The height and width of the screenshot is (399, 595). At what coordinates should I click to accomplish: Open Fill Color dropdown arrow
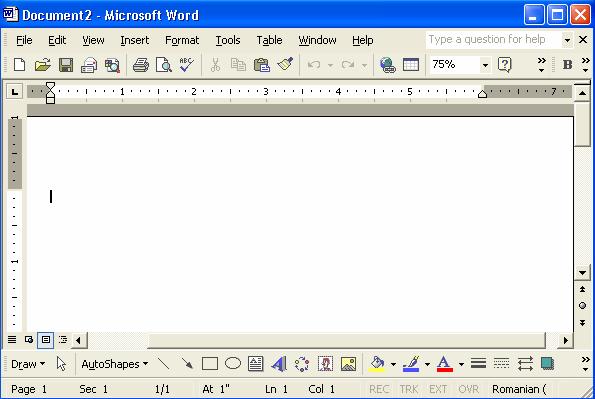pos(393,364)
